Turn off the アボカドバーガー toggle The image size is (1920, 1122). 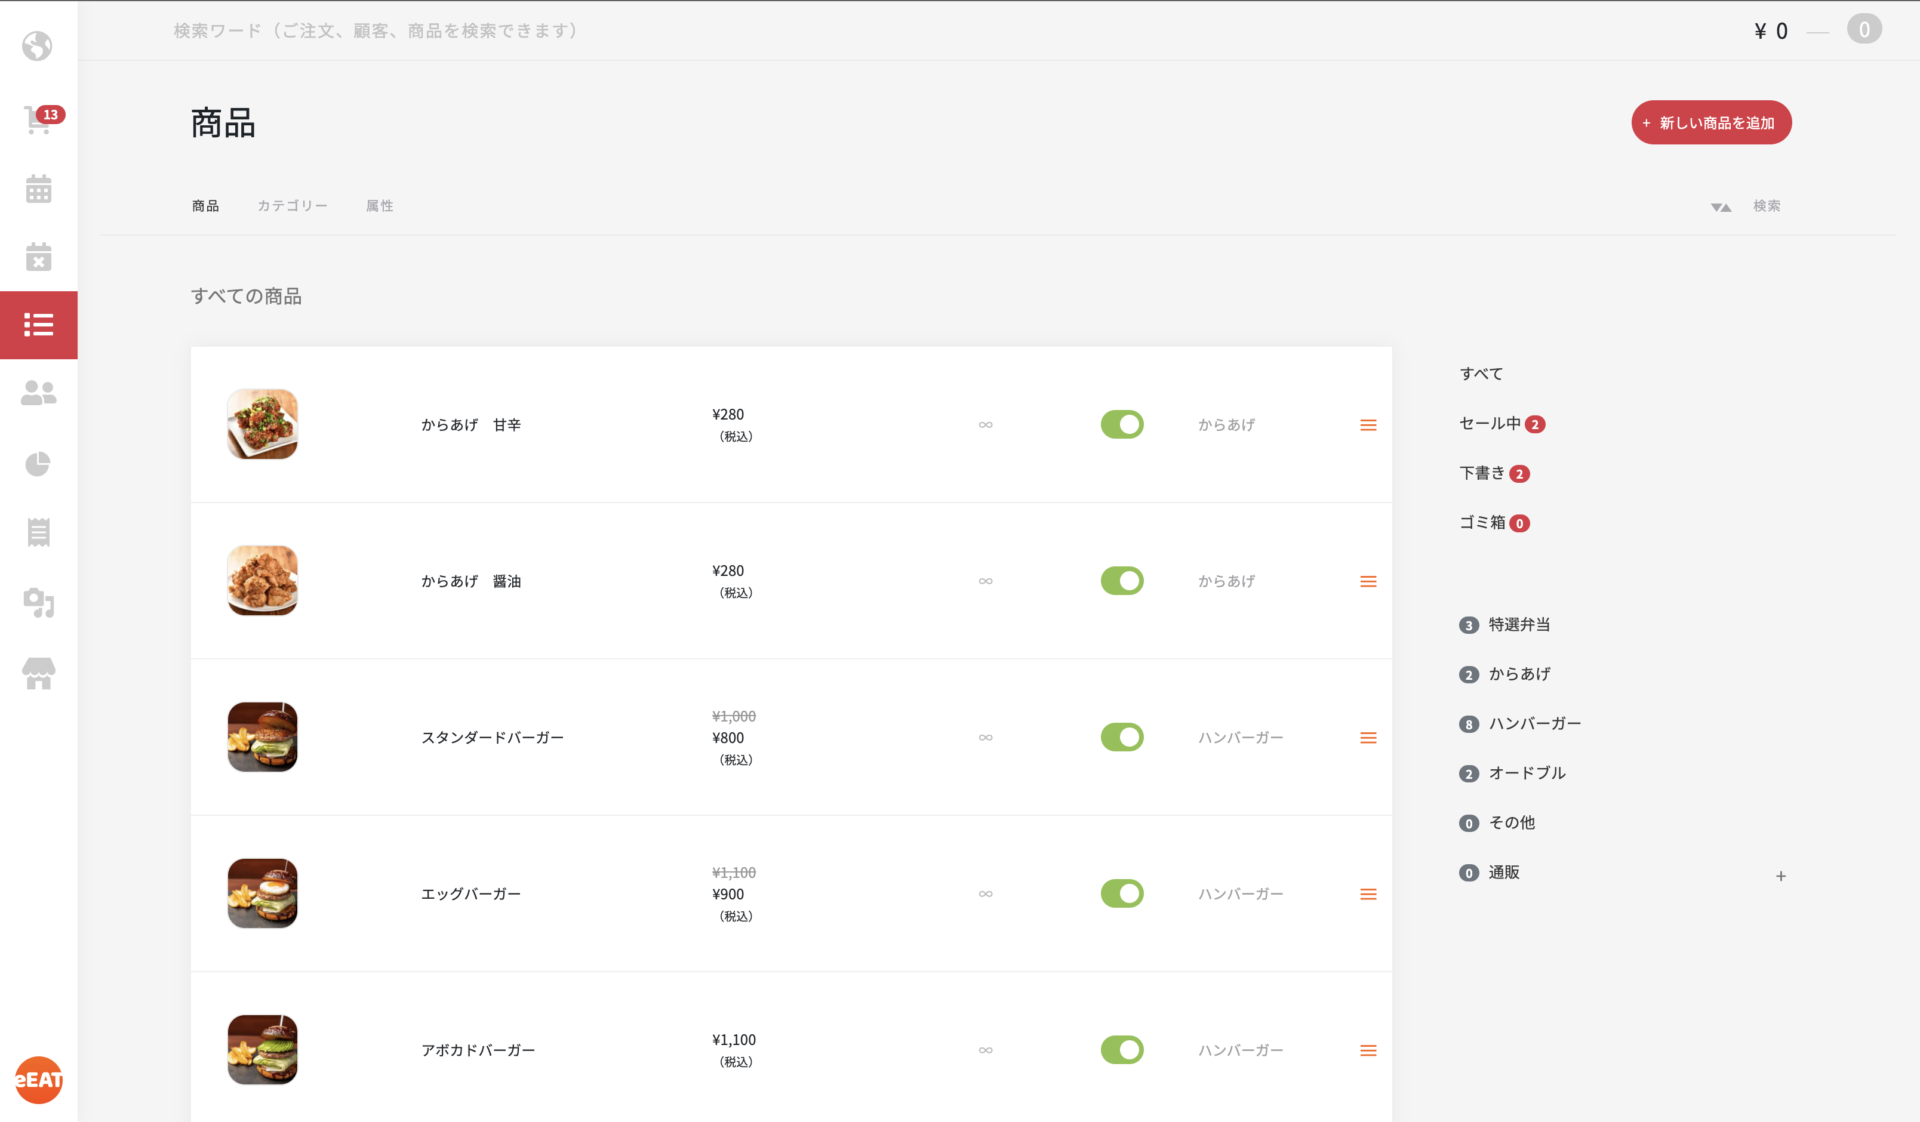click(1122, 1050)
